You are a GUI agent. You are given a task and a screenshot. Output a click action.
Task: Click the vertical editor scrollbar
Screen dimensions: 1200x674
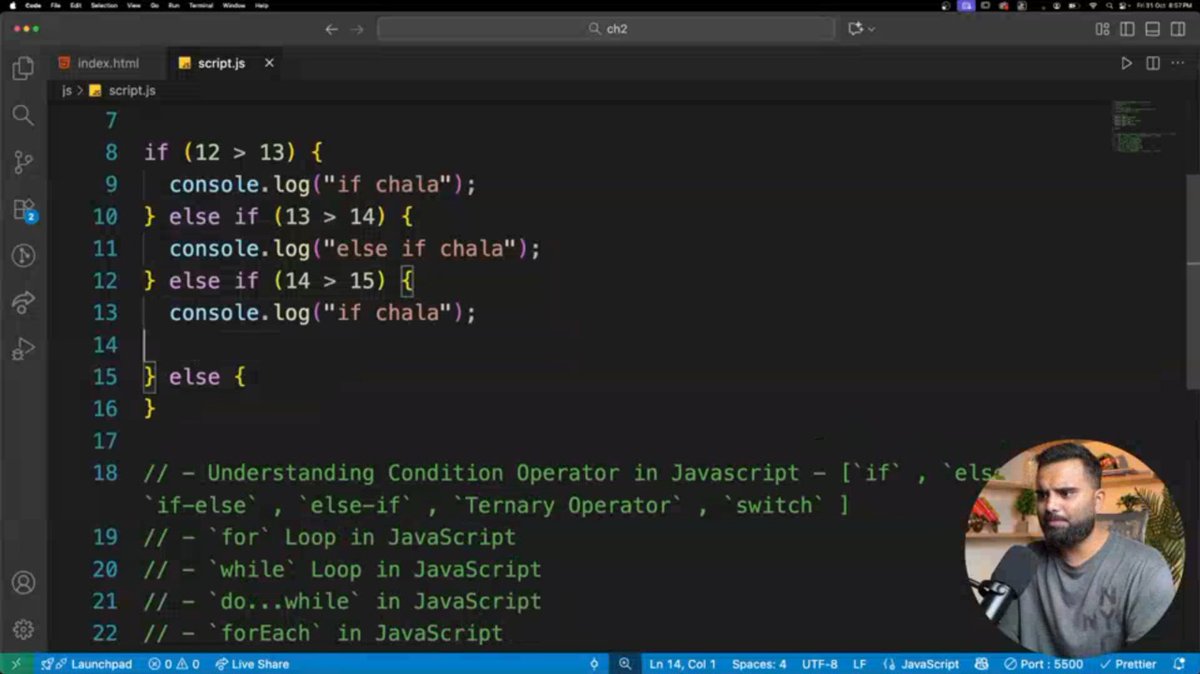[1193, 280]
